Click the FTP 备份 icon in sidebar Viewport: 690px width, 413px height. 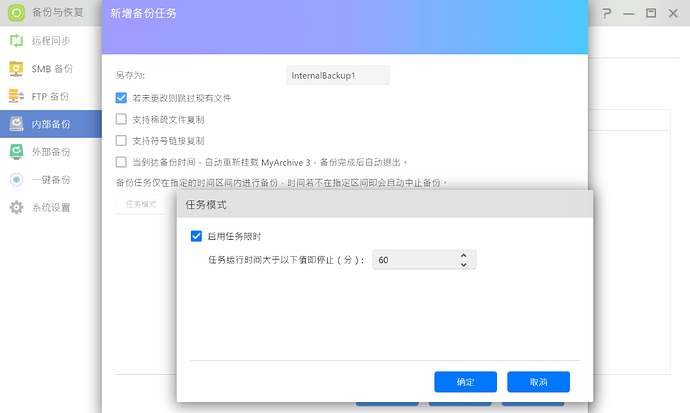16,97
